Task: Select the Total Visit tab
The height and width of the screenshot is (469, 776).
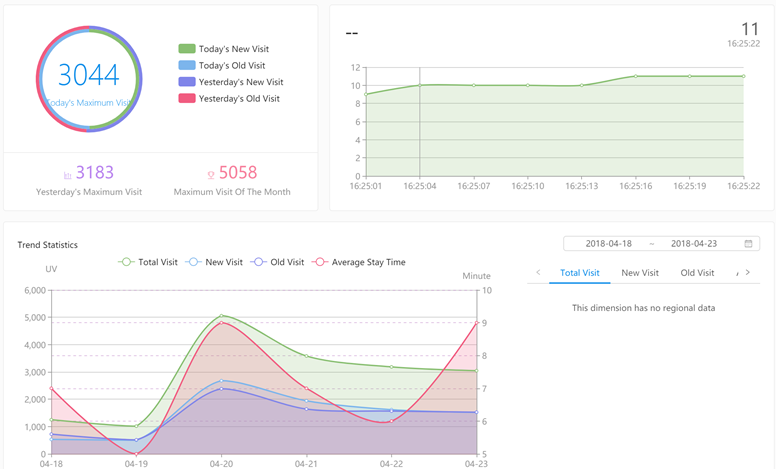Action: (580, 273)
